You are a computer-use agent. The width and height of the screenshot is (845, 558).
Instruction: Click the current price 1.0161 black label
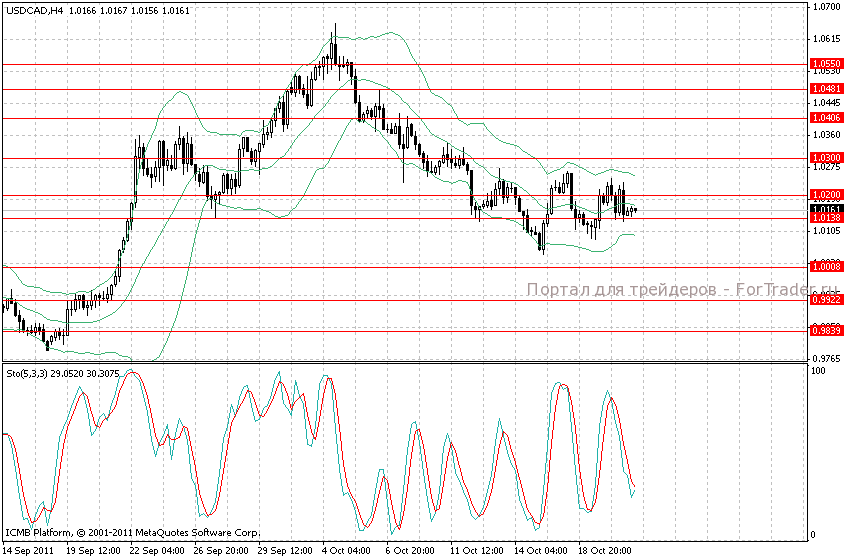826,209
